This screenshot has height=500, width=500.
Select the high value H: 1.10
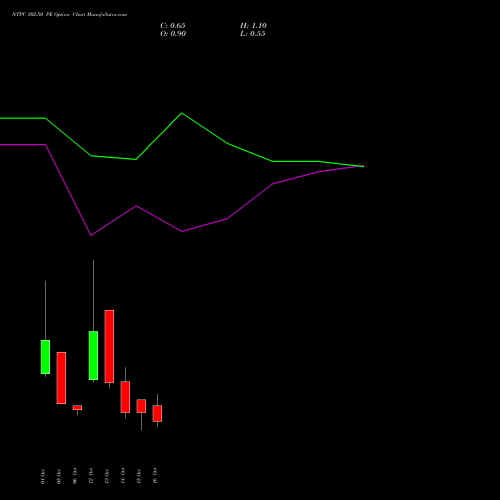pos(253,26)
